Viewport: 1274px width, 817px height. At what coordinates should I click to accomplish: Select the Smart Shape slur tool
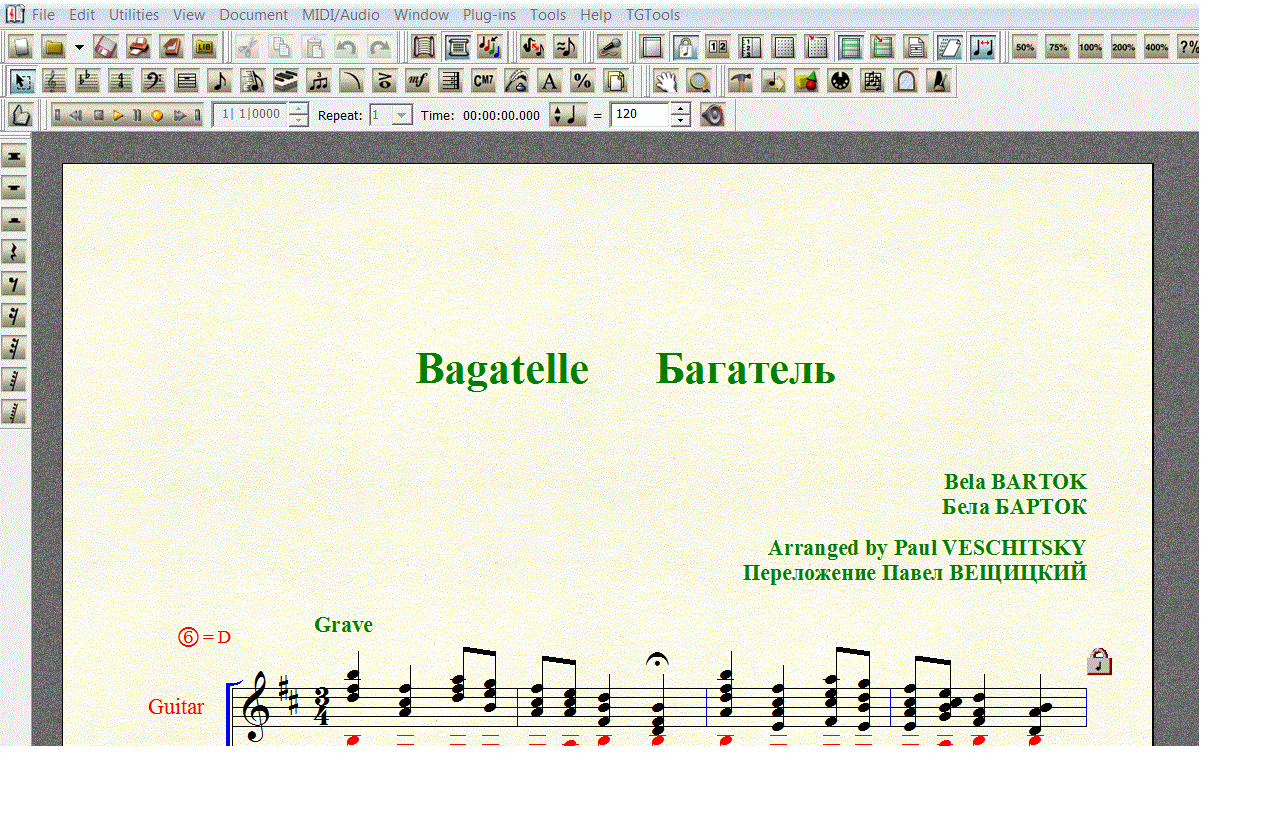pos(351,81)
